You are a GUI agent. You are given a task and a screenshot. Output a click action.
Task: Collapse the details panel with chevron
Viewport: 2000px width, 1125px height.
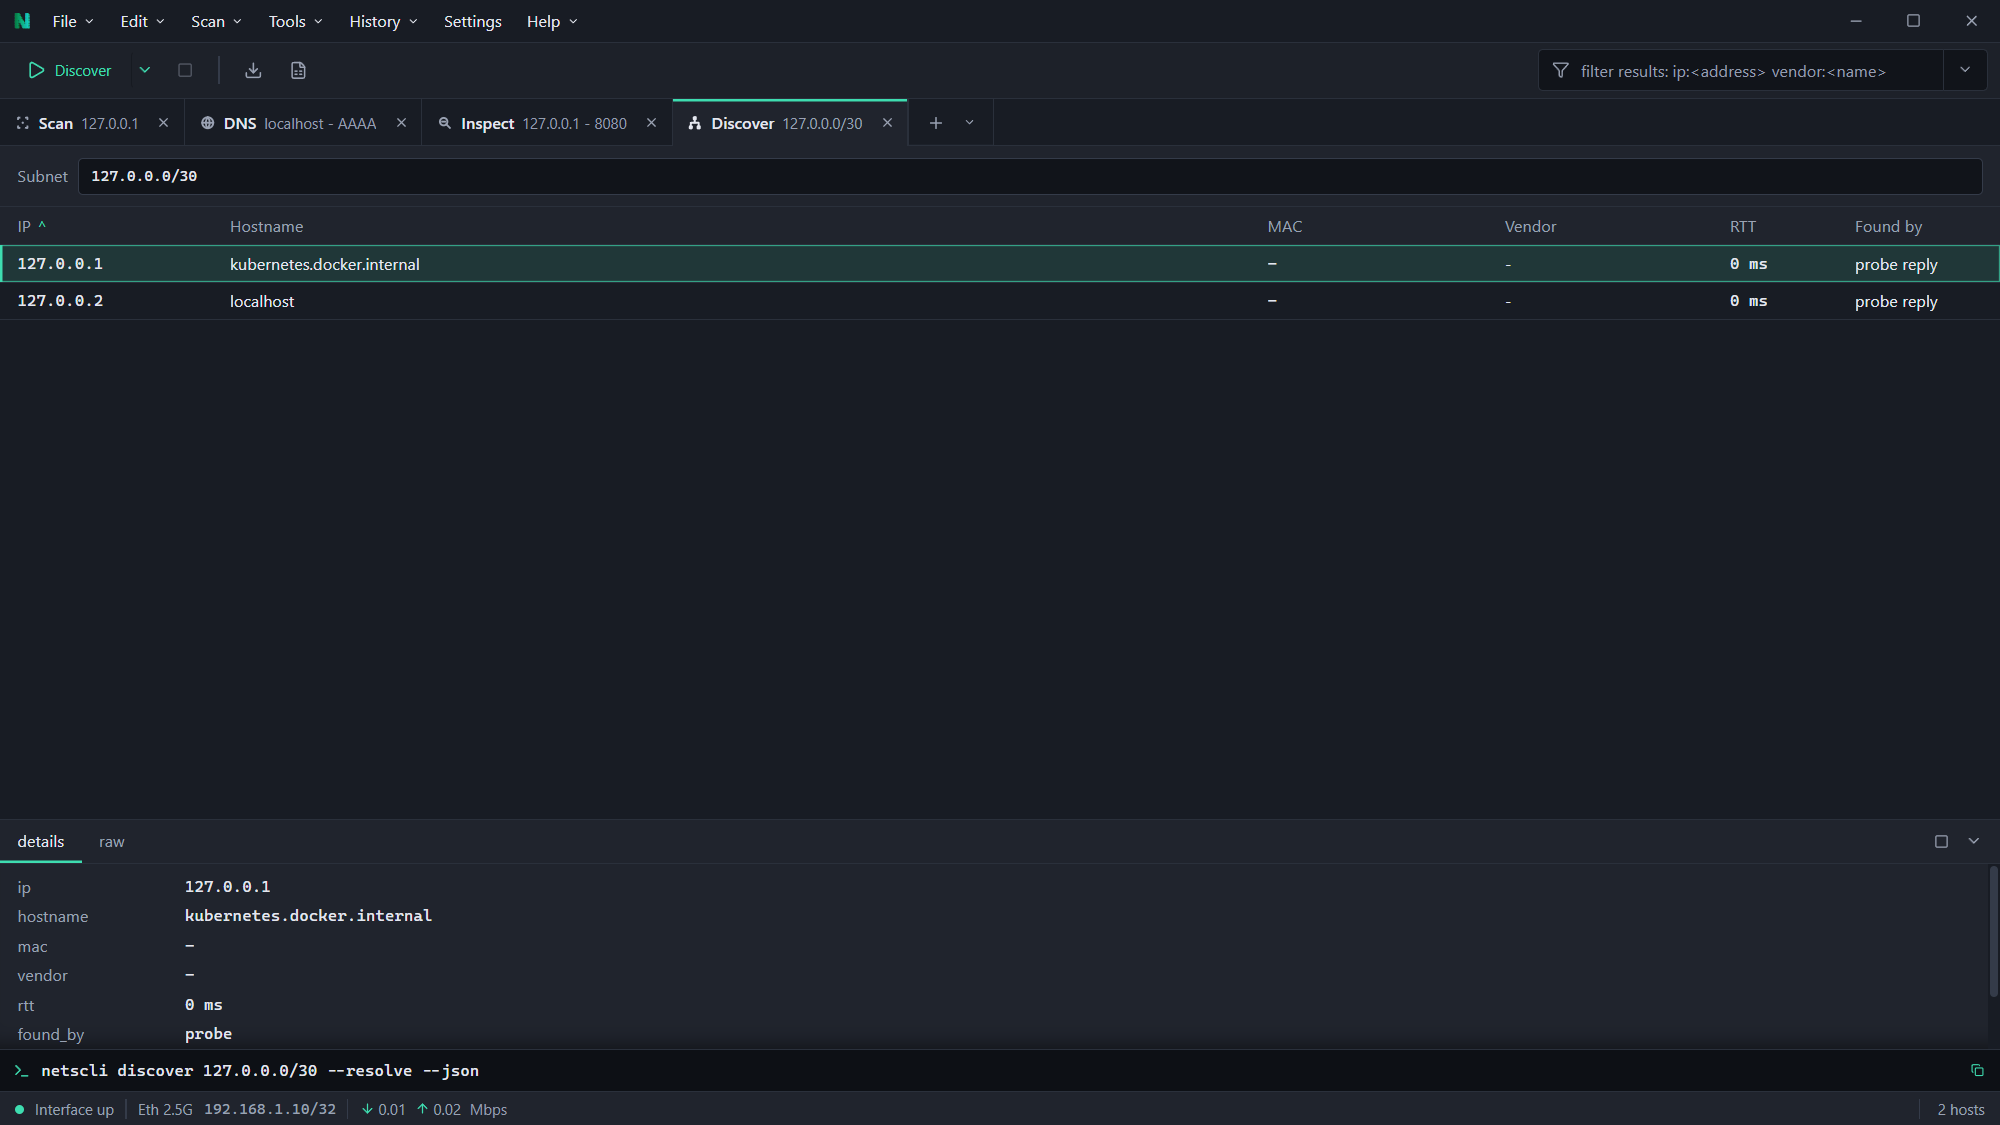point(1973,841)
